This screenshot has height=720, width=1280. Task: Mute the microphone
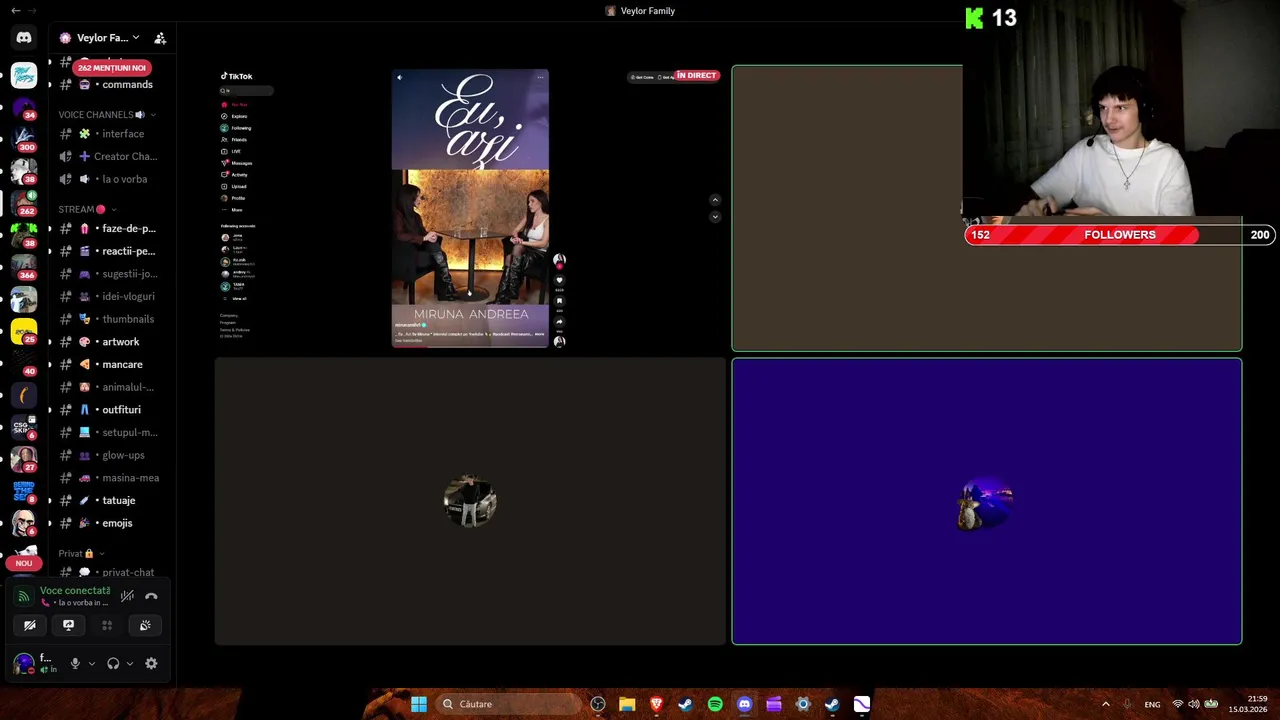coord(75,663)
